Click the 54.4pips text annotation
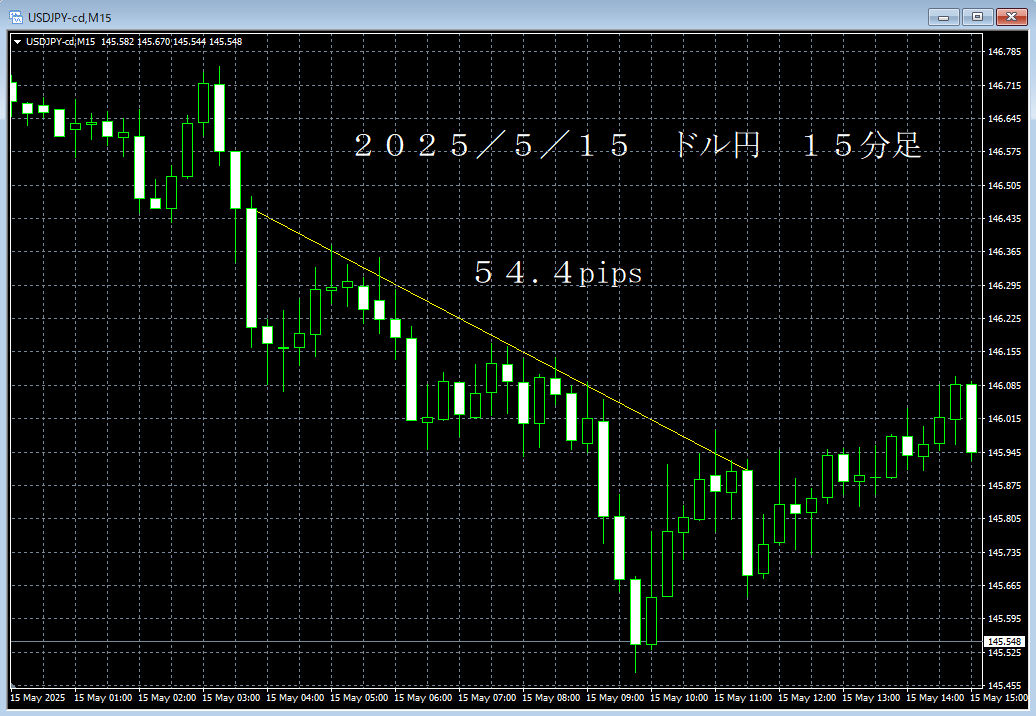 click(x=560, y=274)
